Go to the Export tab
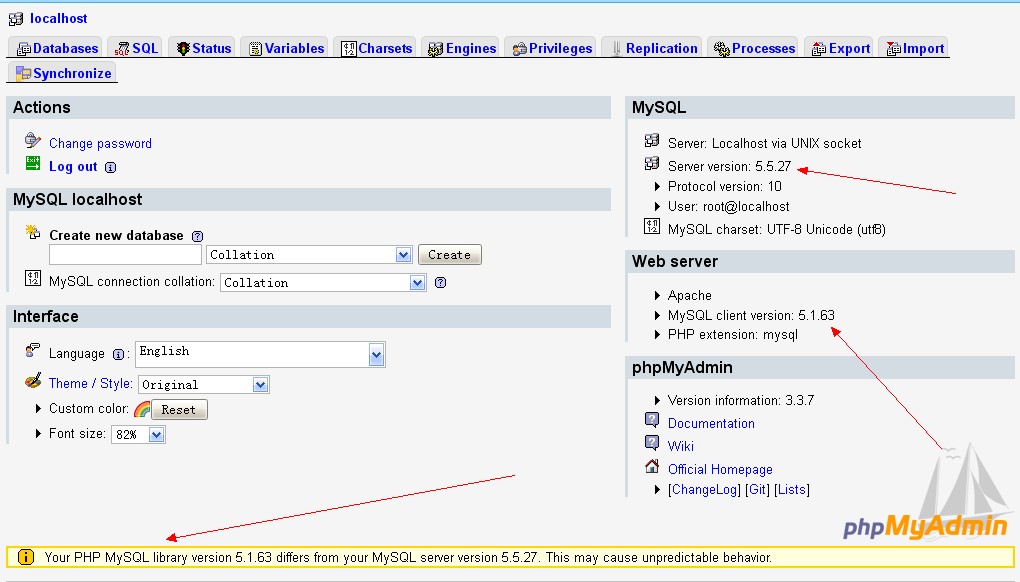 pos(840,48)
